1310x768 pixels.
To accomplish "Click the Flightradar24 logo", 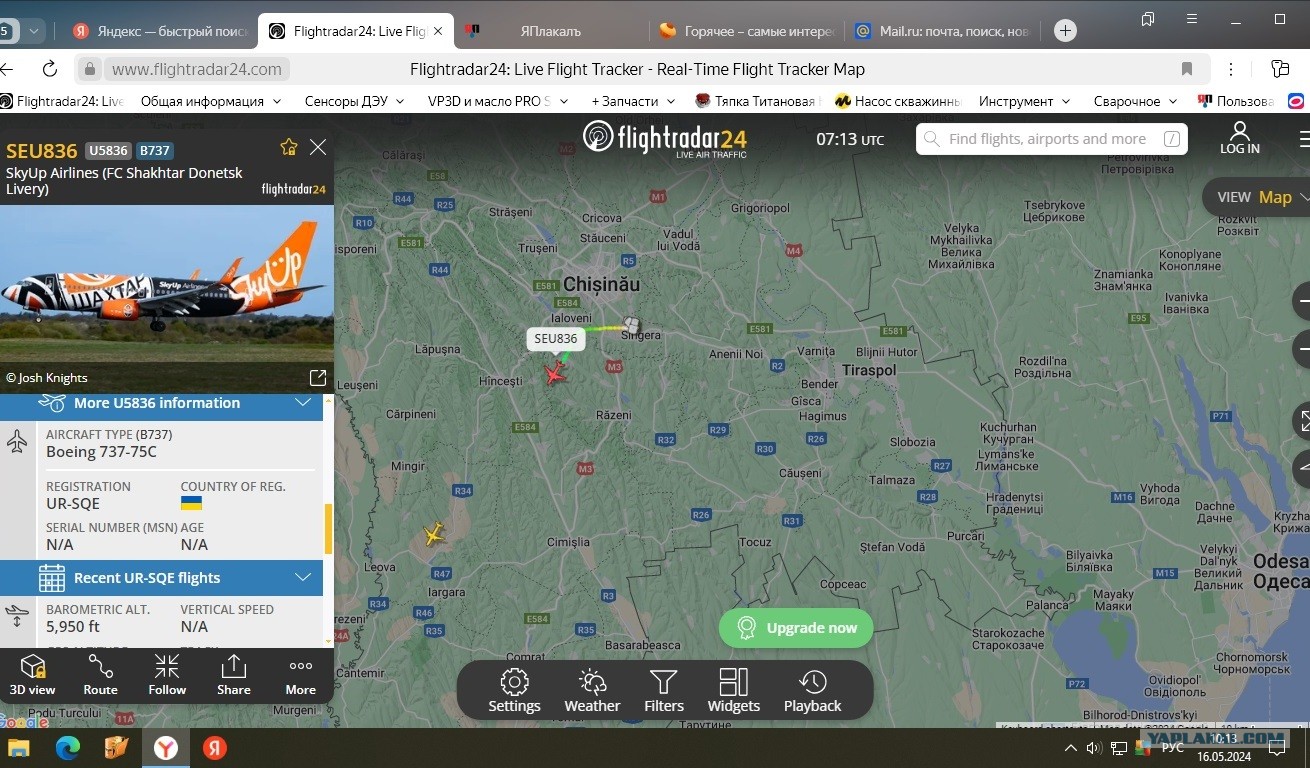I will pyautogui.click(x=665, y=138).
